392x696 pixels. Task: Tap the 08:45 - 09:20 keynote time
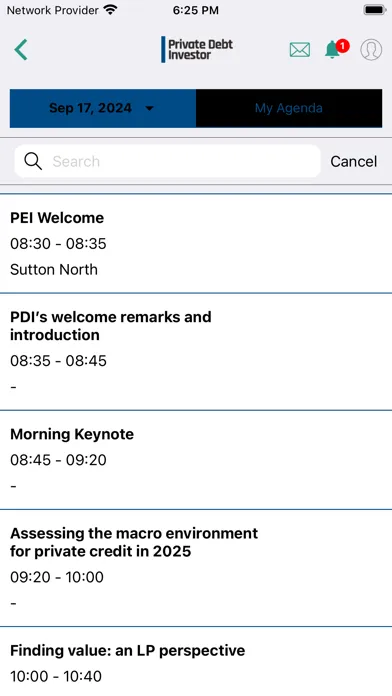point(58,460)
